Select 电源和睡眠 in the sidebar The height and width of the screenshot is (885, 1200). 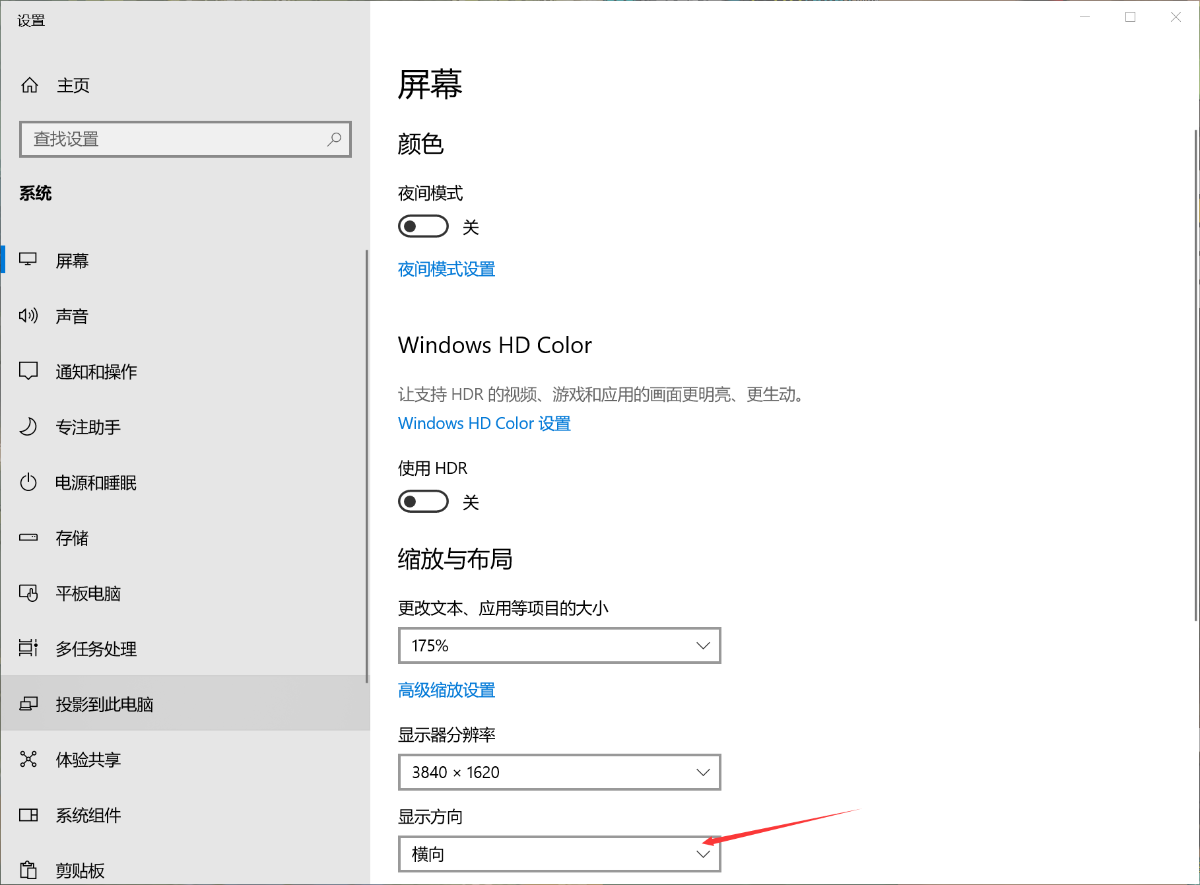click(x=185, y=482)
